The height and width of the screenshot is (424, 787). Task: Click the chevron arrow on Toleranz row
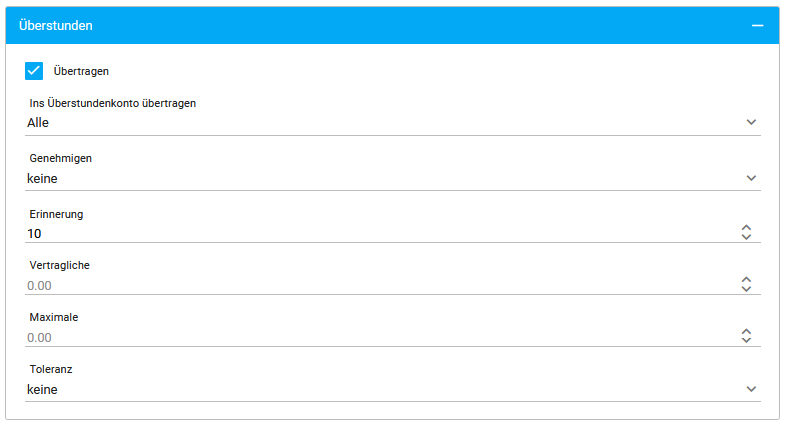(x=751, y=389)
